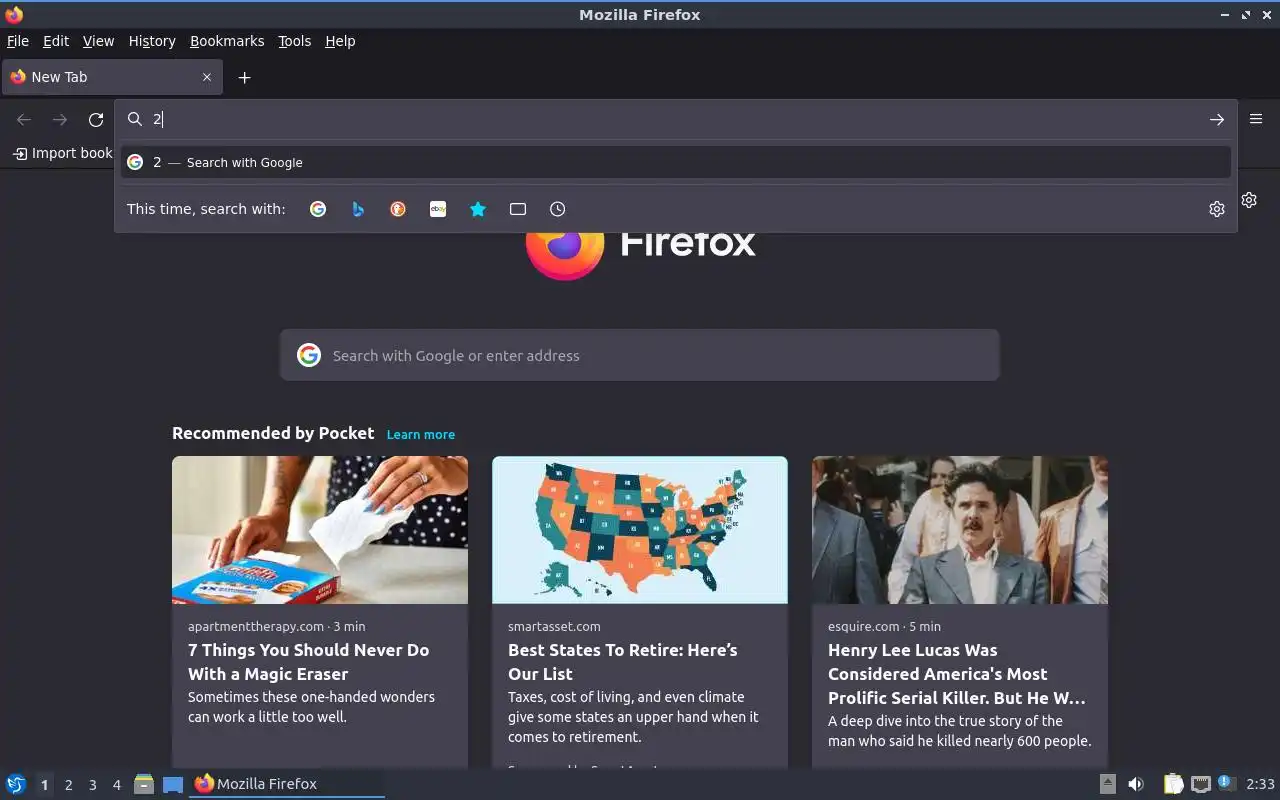
Task: Click the 'This time, search with:' label
Action: [x=206, y=209]
